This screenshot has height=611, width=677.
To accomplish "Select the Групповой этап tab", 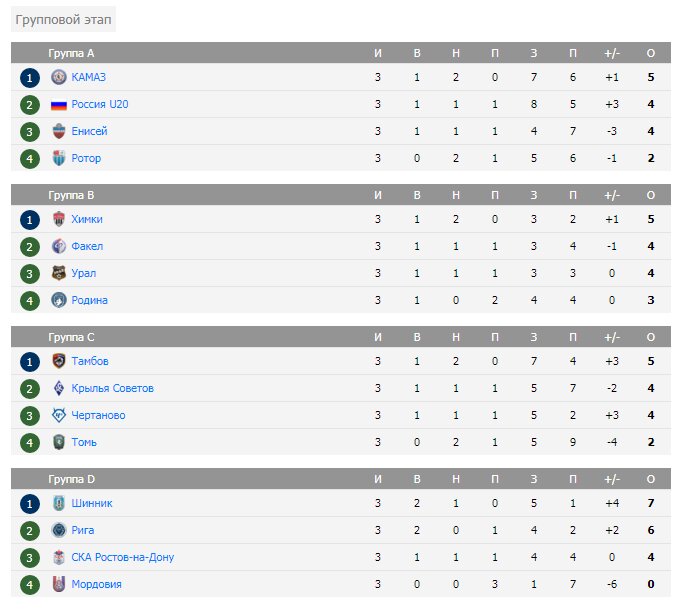I will point(63,19).
